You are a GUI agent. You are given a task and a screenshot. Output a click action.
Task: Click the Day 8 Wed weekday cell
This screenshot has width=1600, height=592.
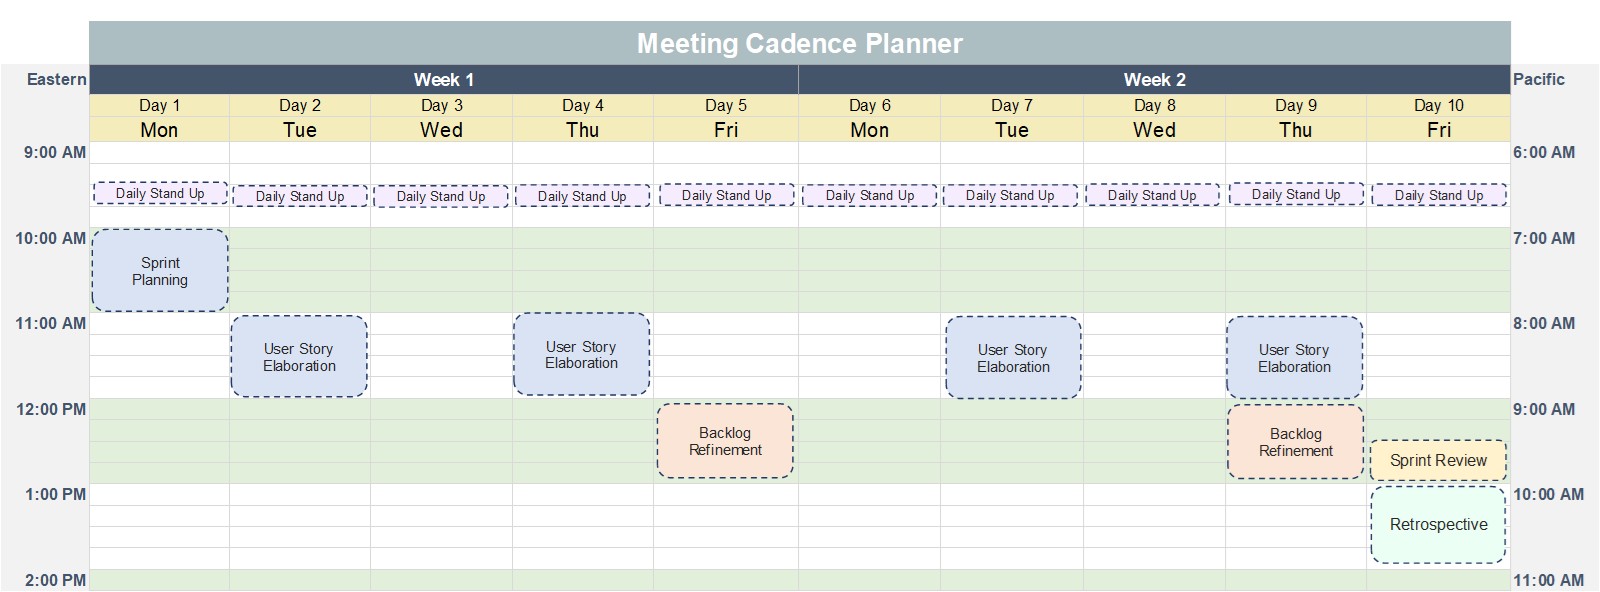tap(1154, 130)
